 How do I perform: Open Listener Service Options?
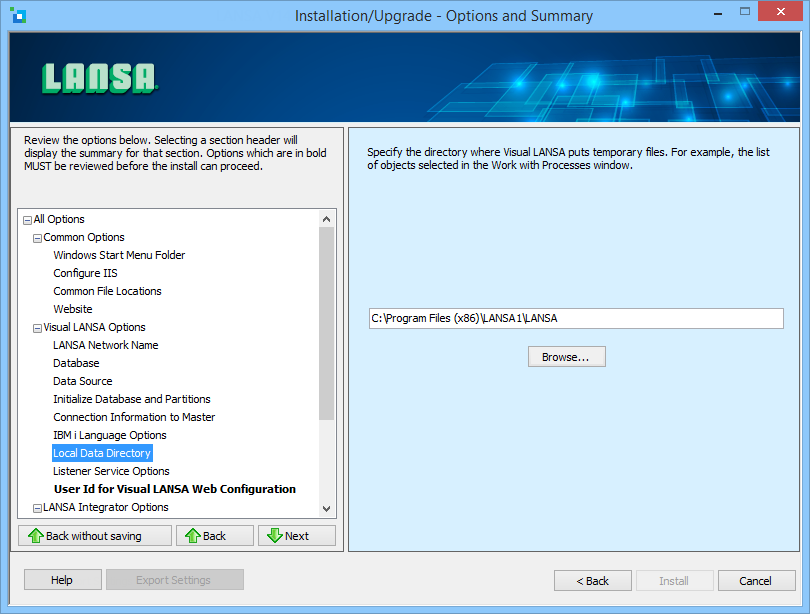pos(111,471)
